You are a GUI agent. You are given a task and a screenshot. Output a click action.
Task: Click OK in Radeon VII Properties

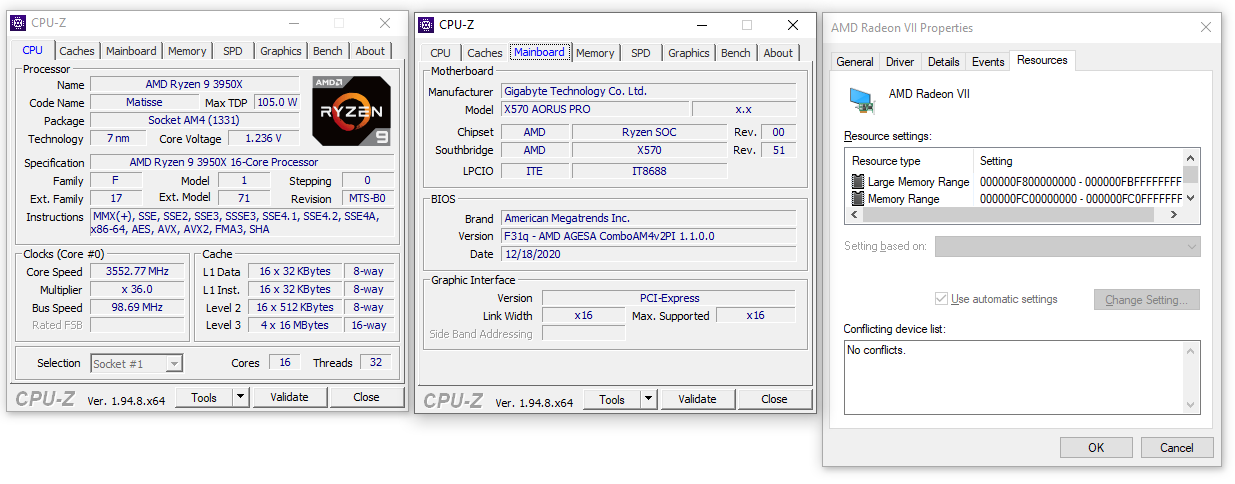[1096, 447]
